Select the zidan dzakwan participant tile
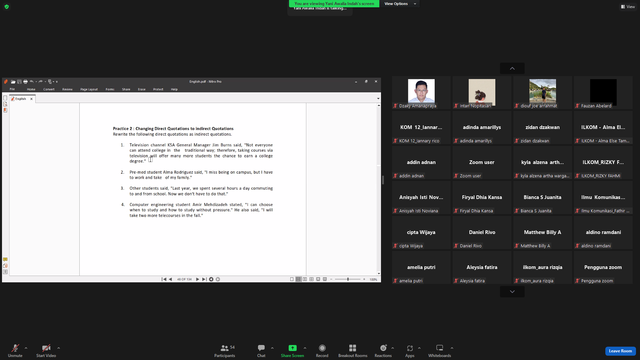 coord(542,127)
